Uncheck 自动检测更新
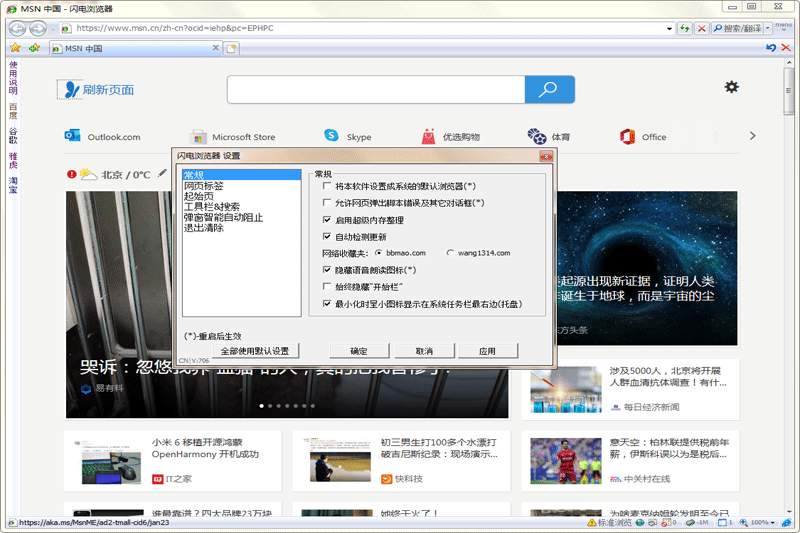The height and width of the screenshot is (533, 800). pos(327,236)
